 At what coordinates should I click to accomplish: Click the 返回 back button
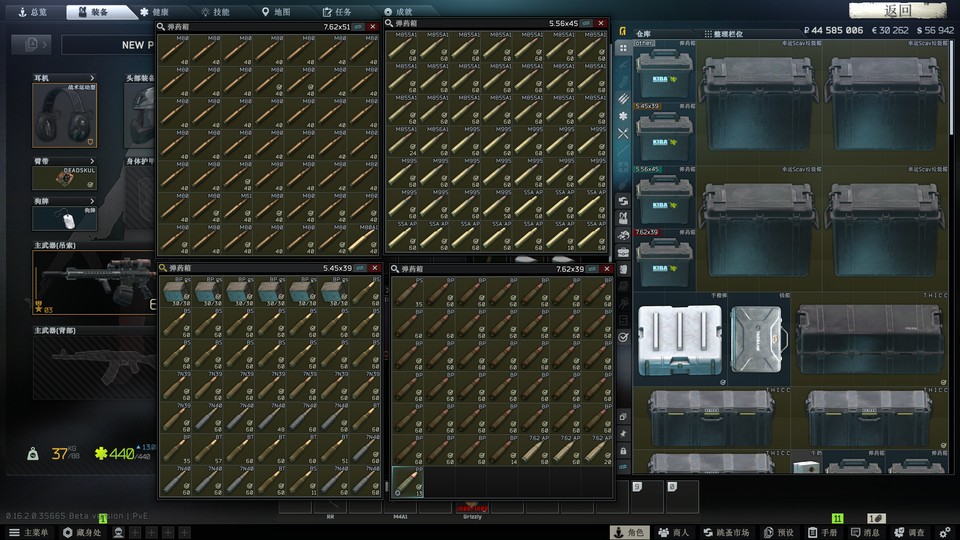click(898, 10)
